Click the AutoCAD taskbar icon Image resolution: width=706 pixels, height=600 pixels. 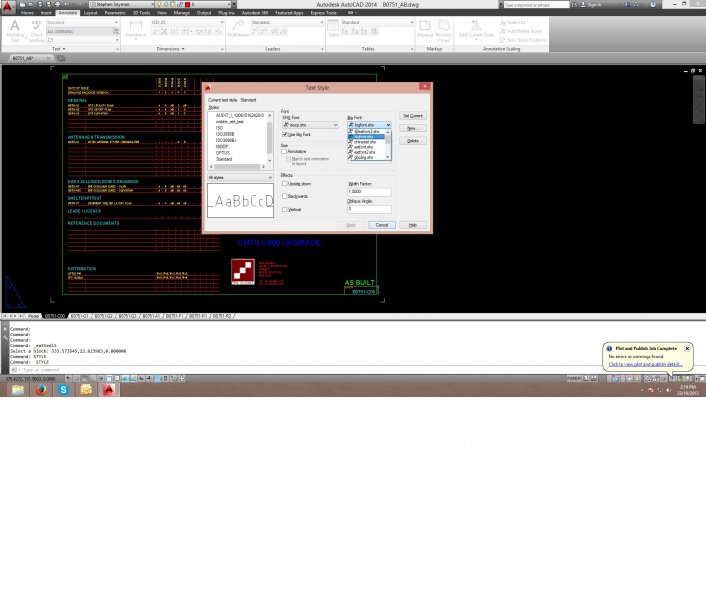109,390
